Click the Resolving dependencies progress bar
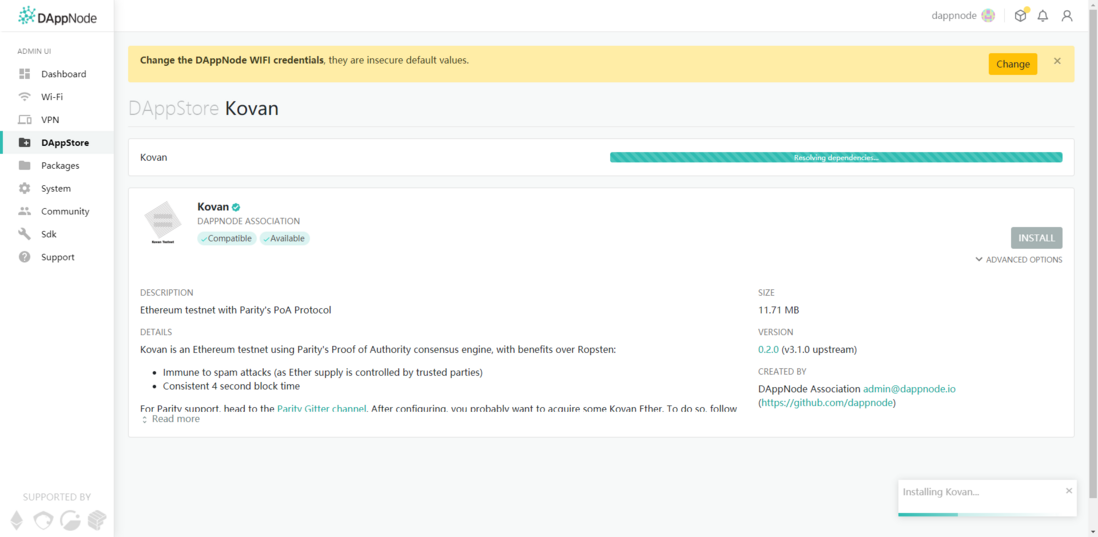This screenshot has height=537, width=1098. (836, 158)
